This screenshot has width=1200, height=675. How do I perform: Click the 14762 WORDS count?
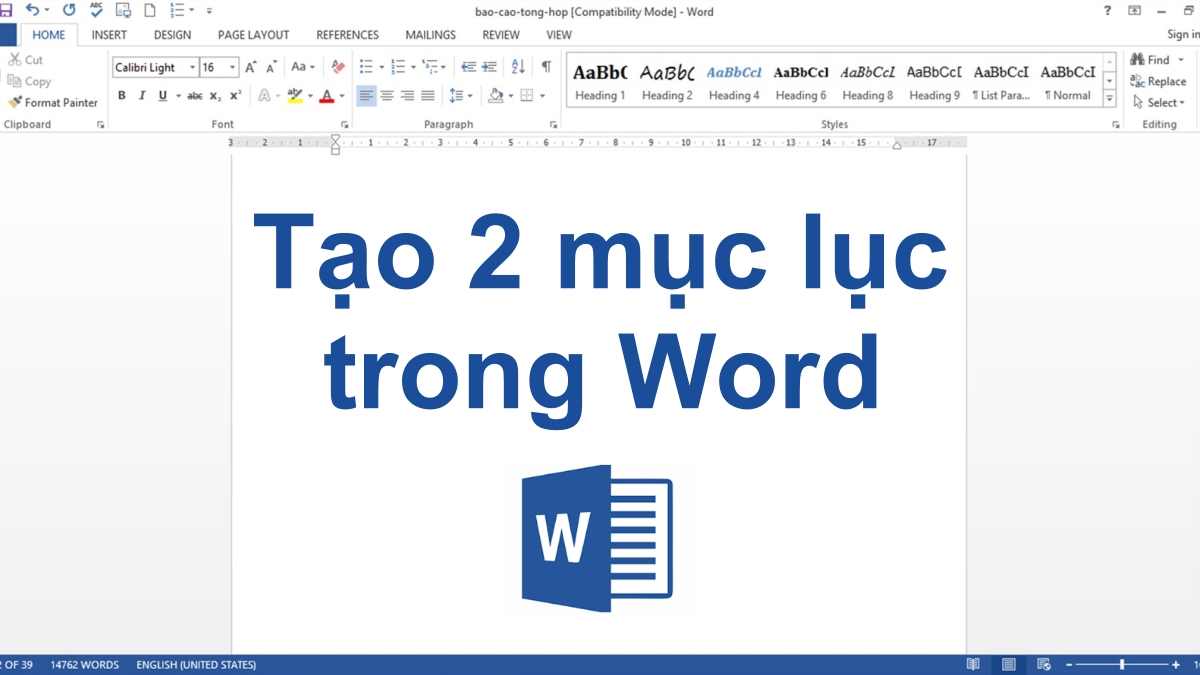coord(85,665)
